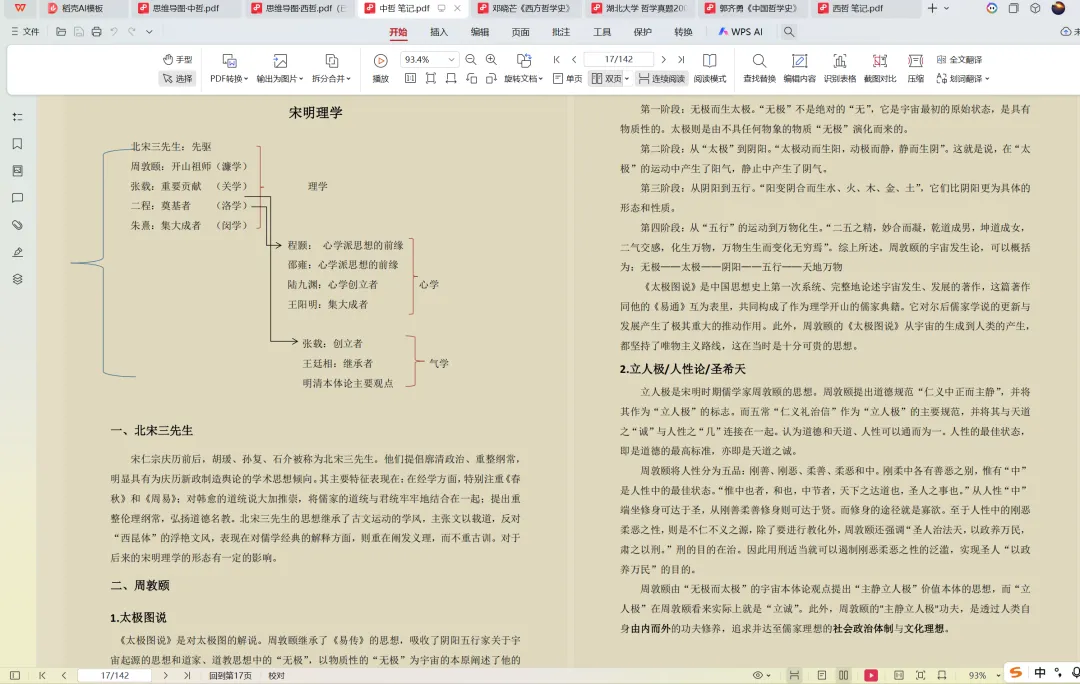This screenshot has width=1080, height=684.
Task: Click the zoom in magnifier icon
Action: [x=491, y=60]
